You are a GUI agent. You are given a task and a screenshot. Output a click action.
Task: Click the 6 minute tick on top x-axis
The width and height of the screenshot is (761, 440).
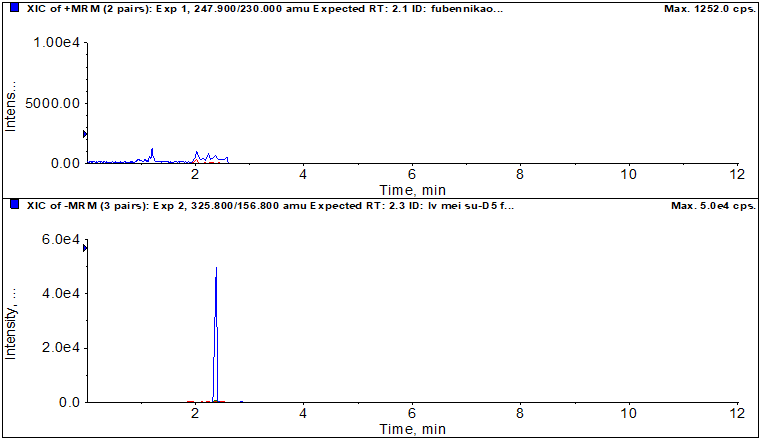pos(412,175)
